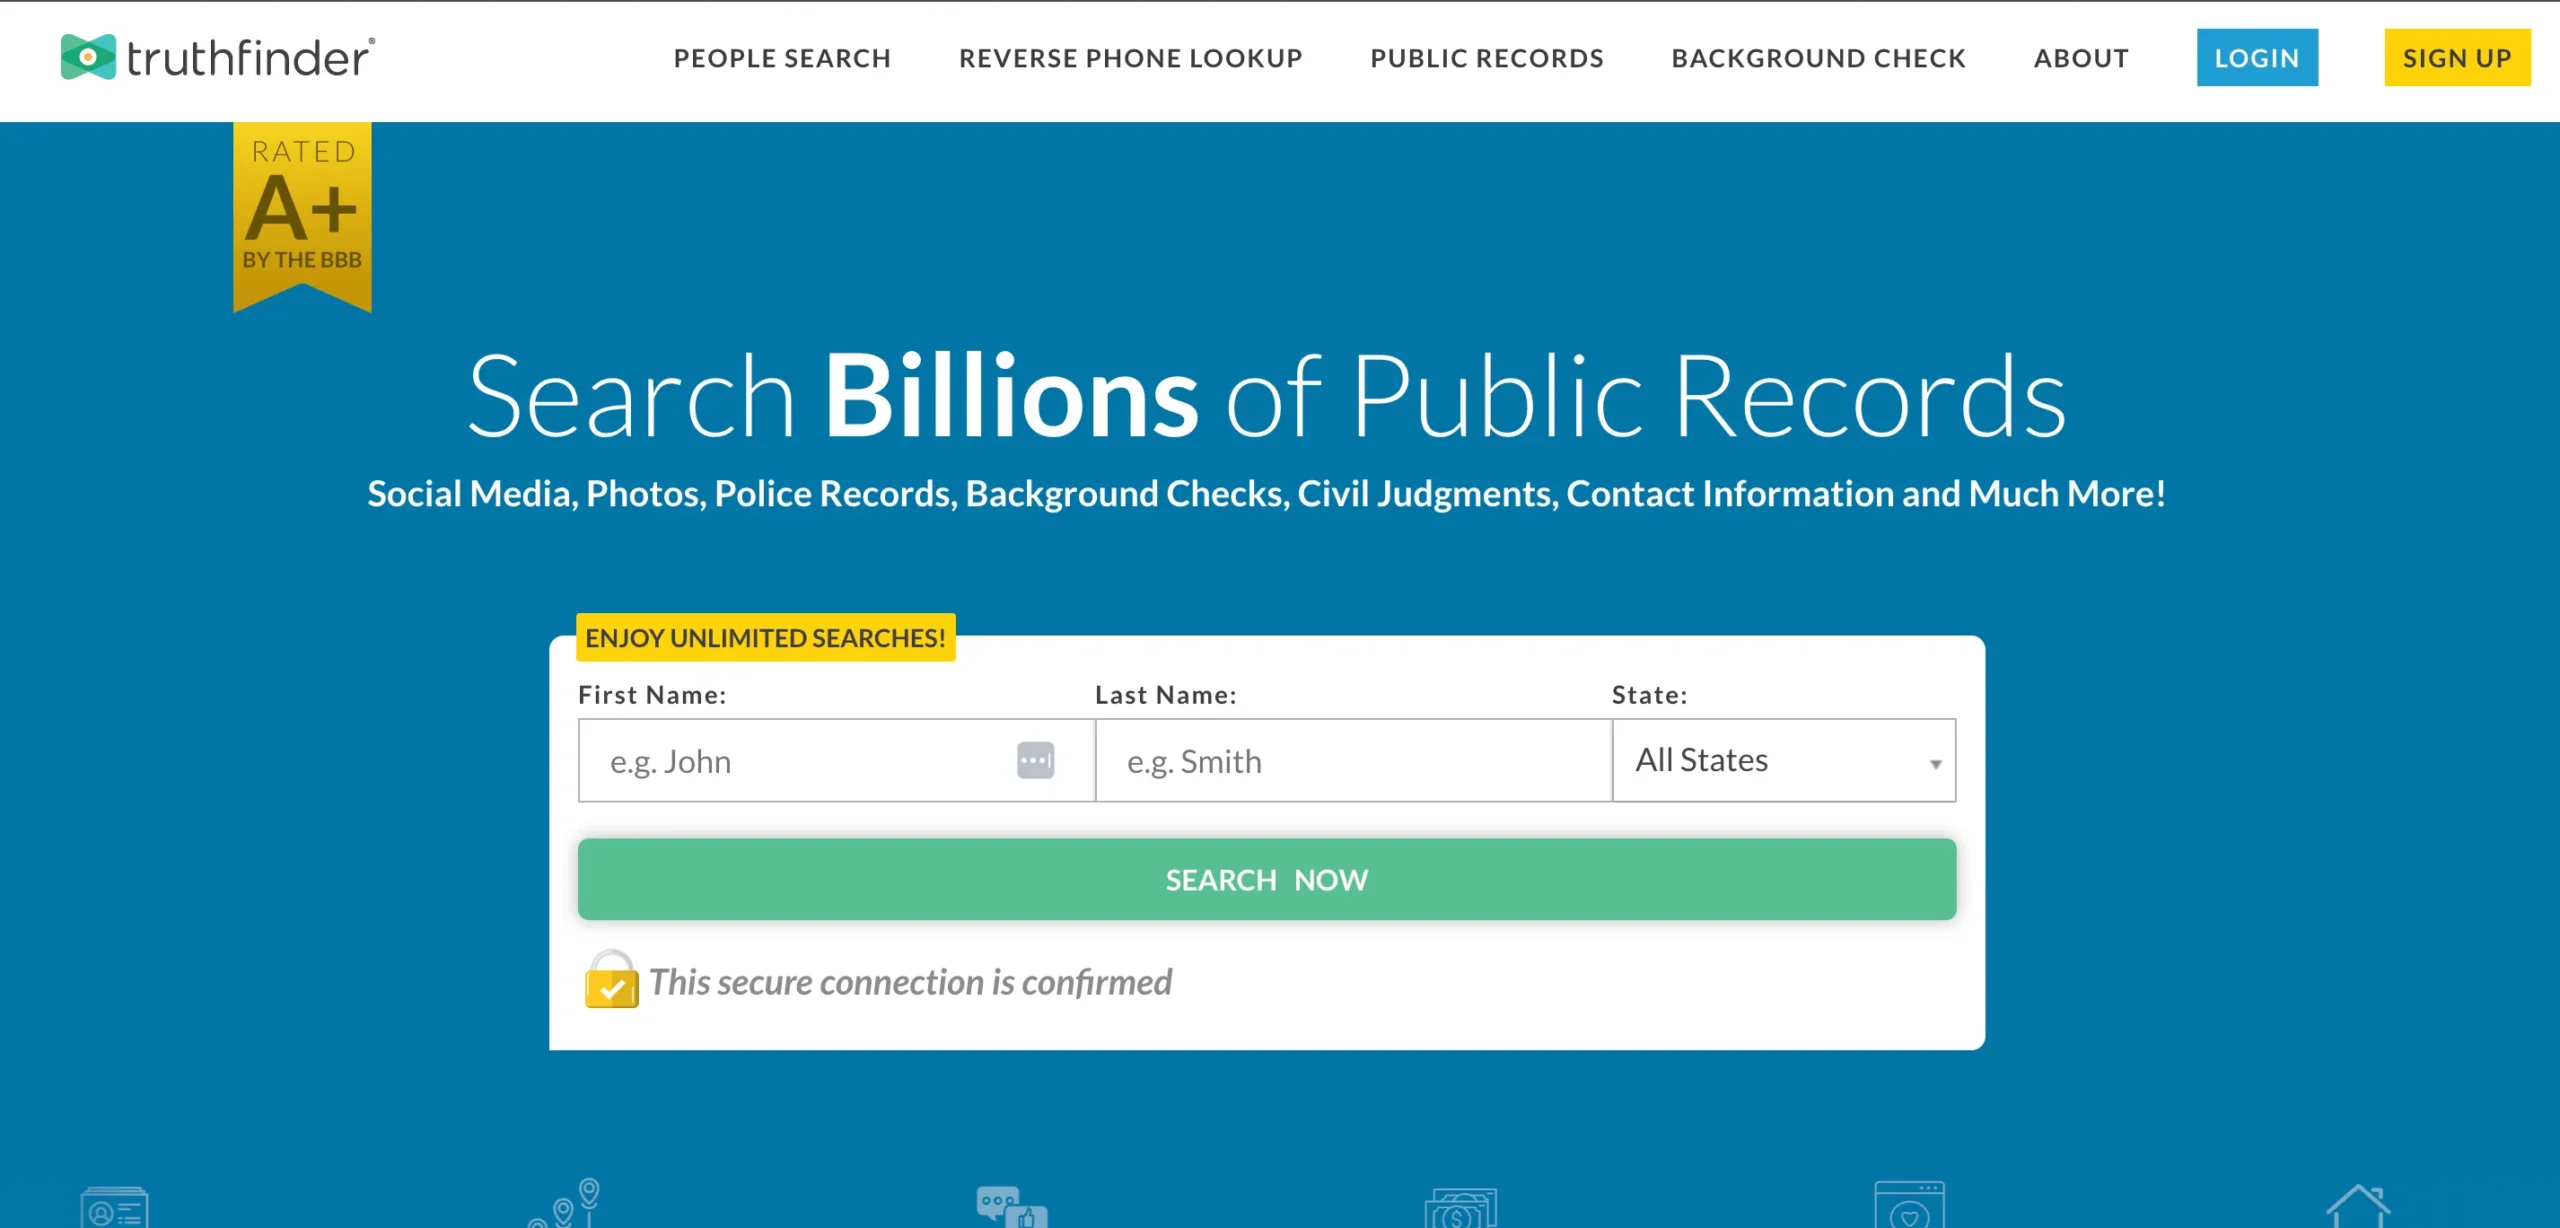Image resolution: width=2560 pixels, height=1228 pixels.
Task: Click the truthfinder logo icon
Action: [x=88, y=57]
